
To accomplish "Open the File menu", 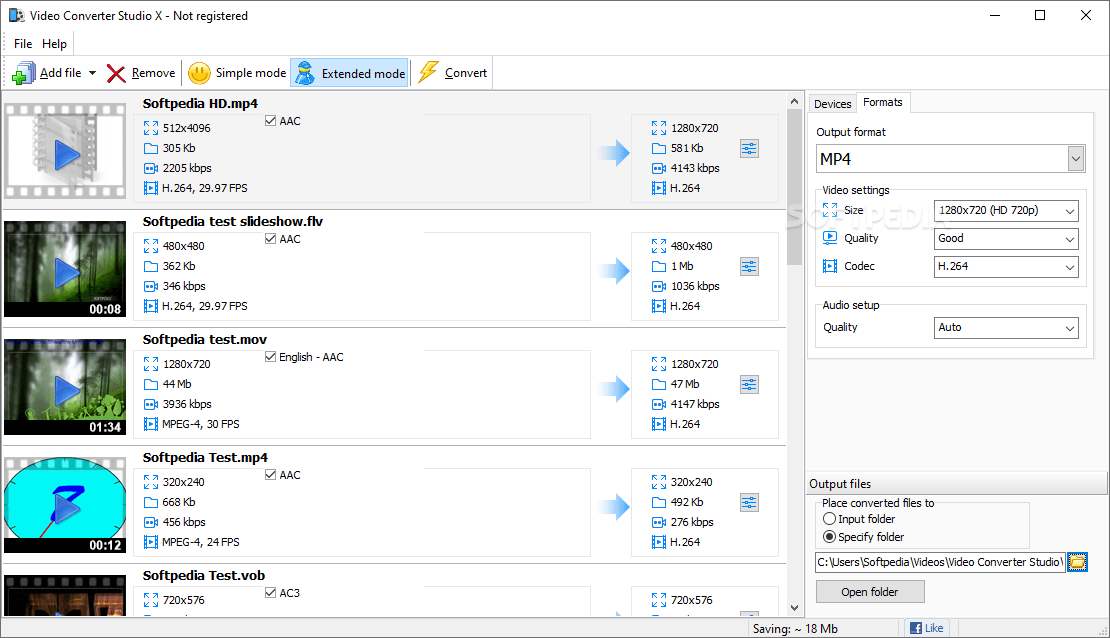I will coord(22,43).
